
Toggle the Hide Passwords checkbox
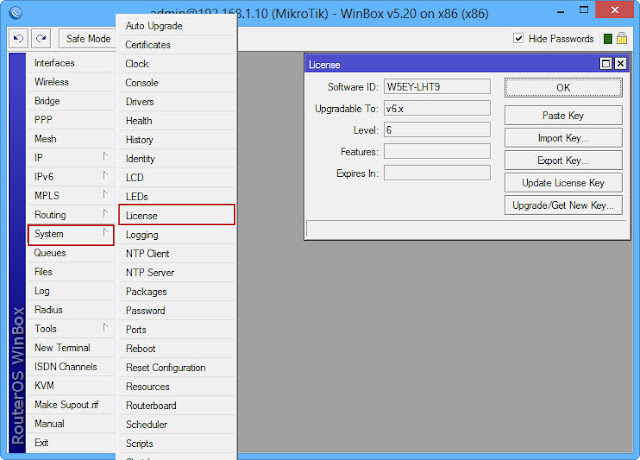click(x=518, y=38)
